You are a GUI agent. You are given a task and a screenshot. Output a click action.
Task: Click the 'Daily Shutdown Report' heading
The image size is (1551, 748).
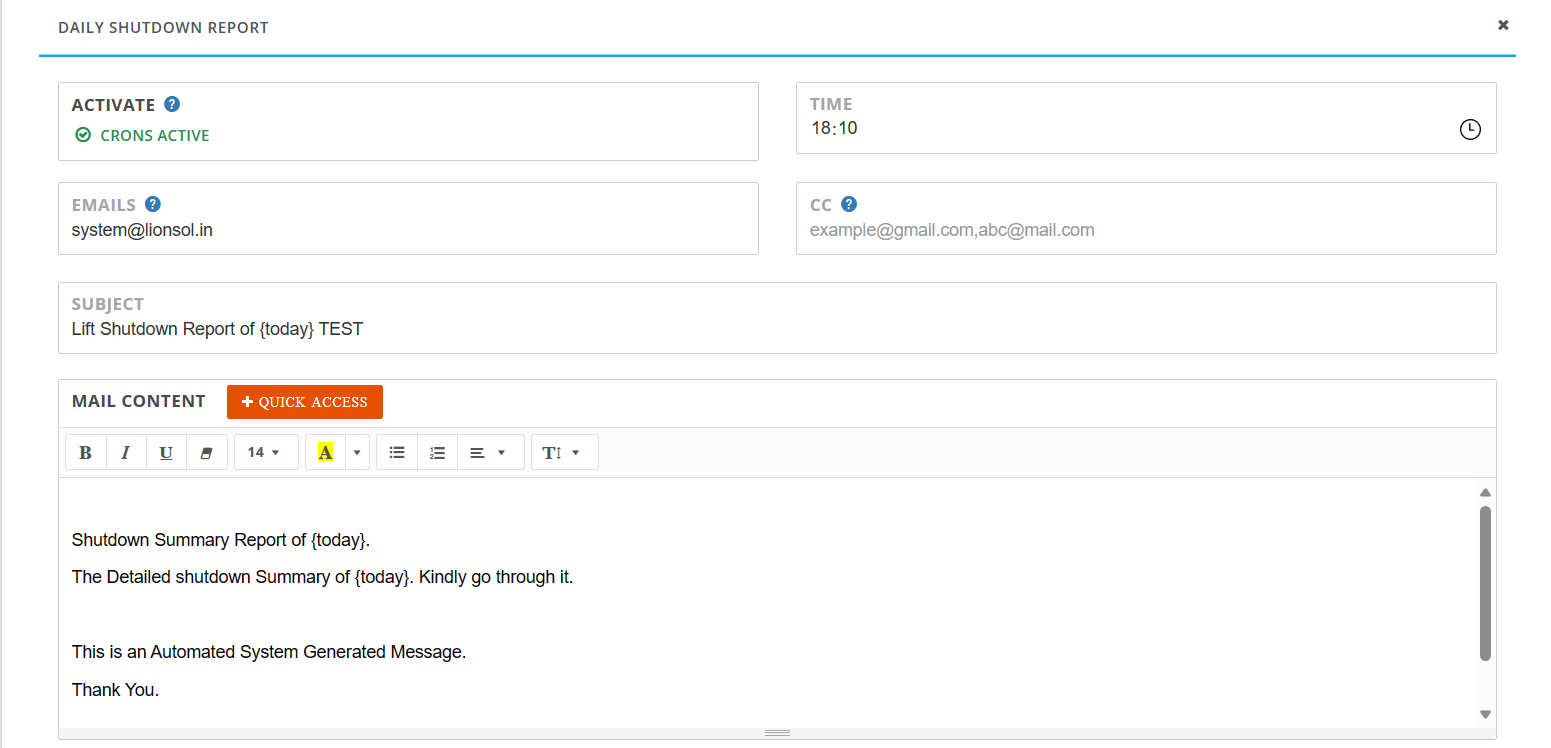click(163, 28)
